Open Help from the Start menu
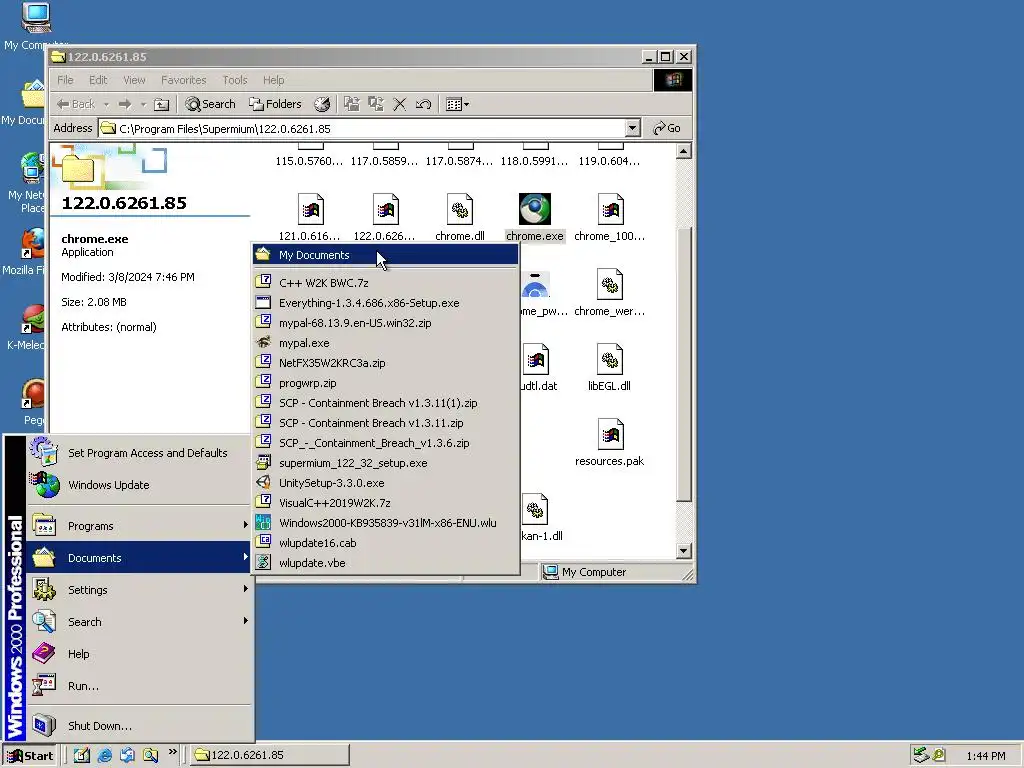The image size is (1024, 768). [x=139, y=654]
